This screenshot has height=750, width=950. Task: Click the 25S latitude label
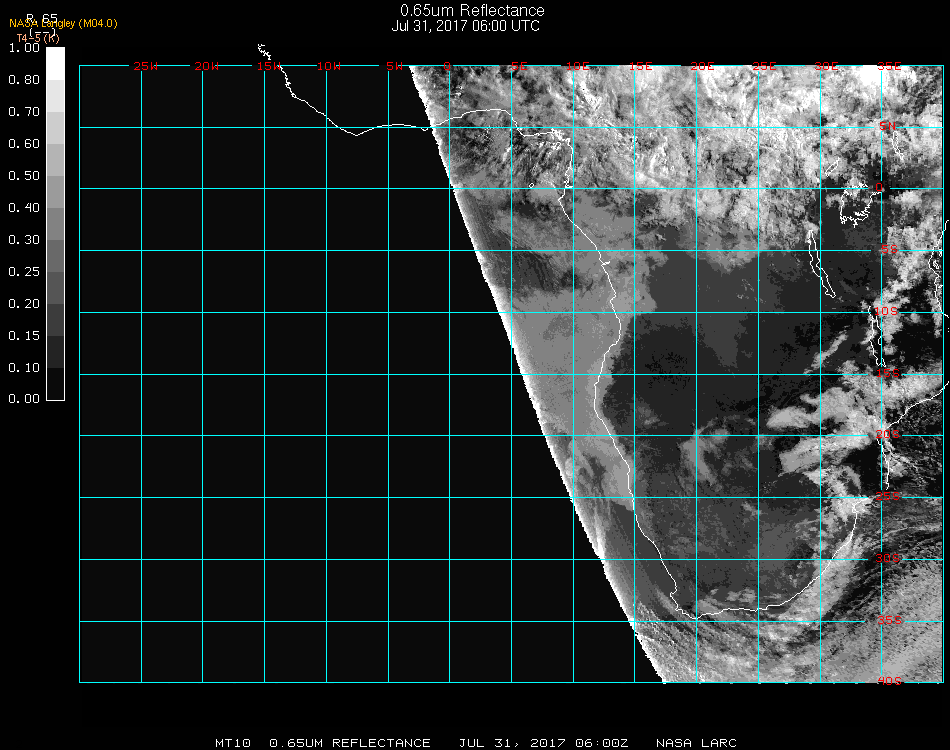(888, 496)
